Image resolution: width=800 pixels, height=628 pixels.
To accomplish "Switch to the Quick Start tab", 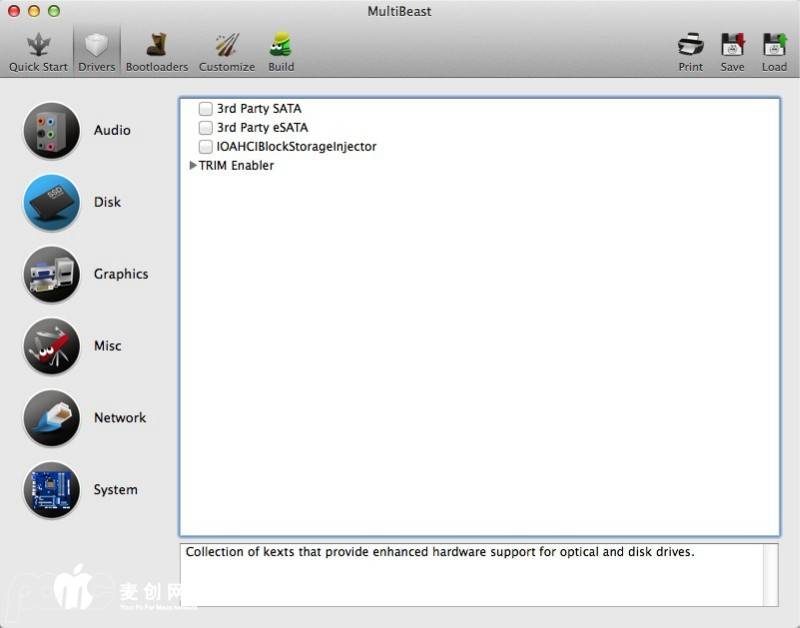I will click(x=38, y=51).
